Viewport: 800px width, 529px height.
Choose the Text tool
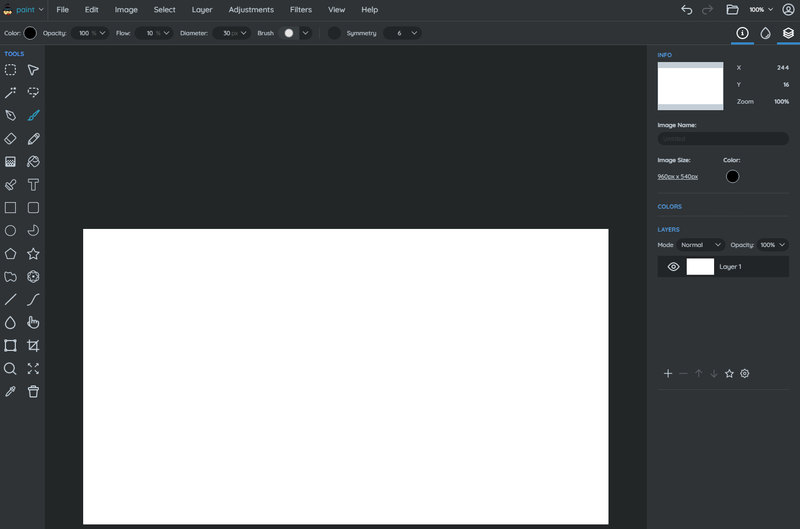(x=33, y=184)
